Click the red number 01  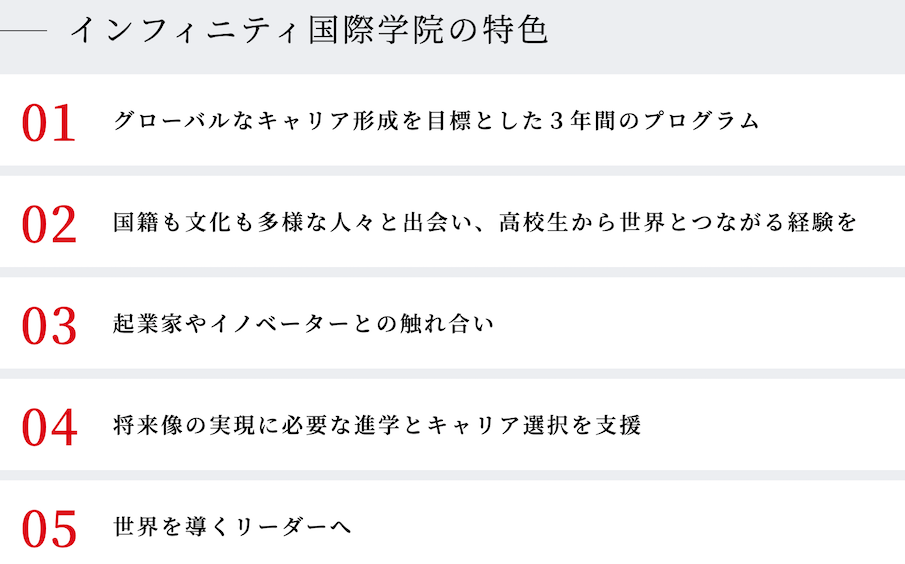pos(48,123)
